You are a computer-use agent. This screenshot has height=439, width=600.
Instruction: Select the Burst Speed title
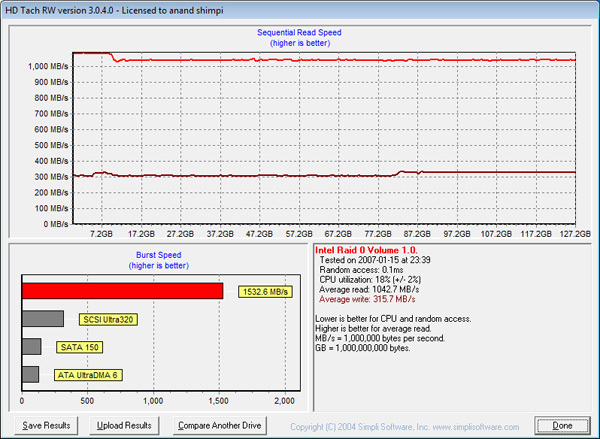(x=158, y=255)
